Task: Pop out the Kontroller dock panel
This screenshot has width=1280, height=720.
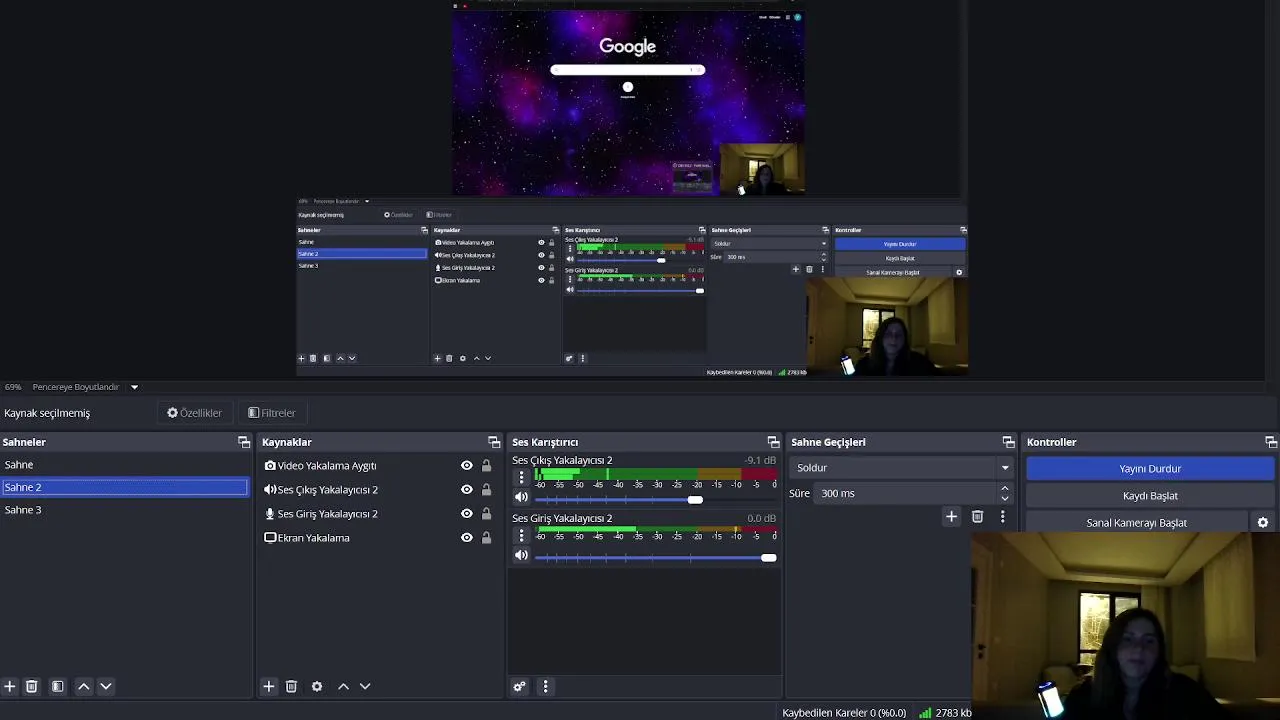Action: tap(1271, 442)
